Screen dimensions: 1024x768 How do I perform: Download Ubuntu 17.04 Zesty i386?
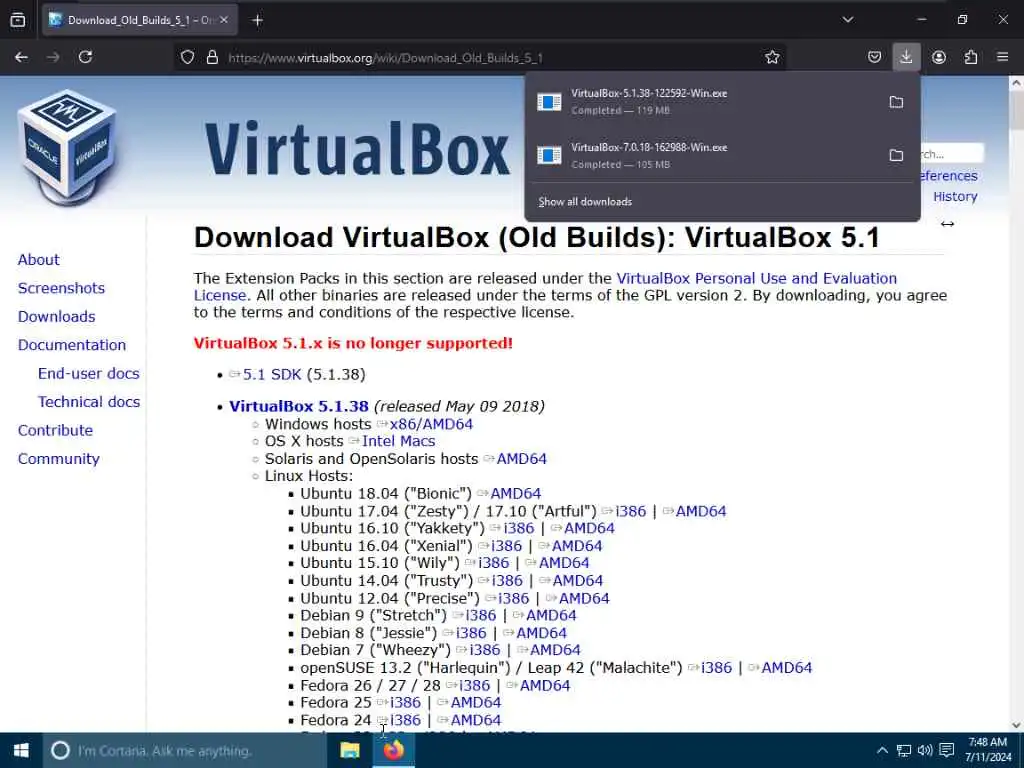click(630, 511)
